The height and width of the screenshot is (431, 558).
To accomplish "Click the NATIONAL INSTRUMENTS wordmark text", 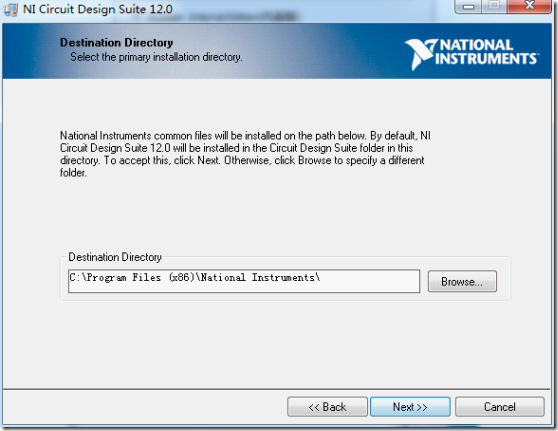I will (x=487, y=52).
